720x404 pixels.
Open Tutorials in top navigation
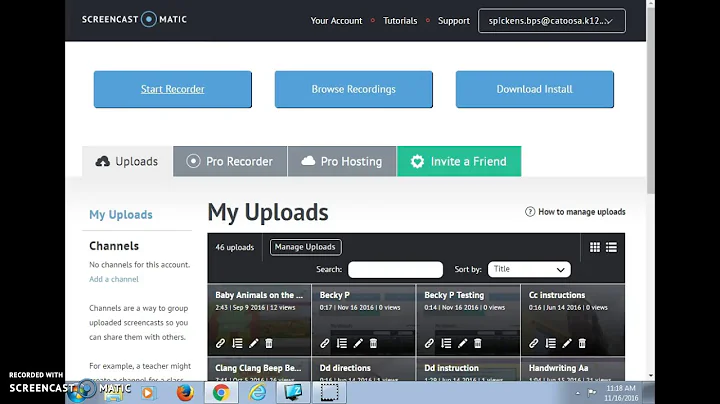click(400, 21)
